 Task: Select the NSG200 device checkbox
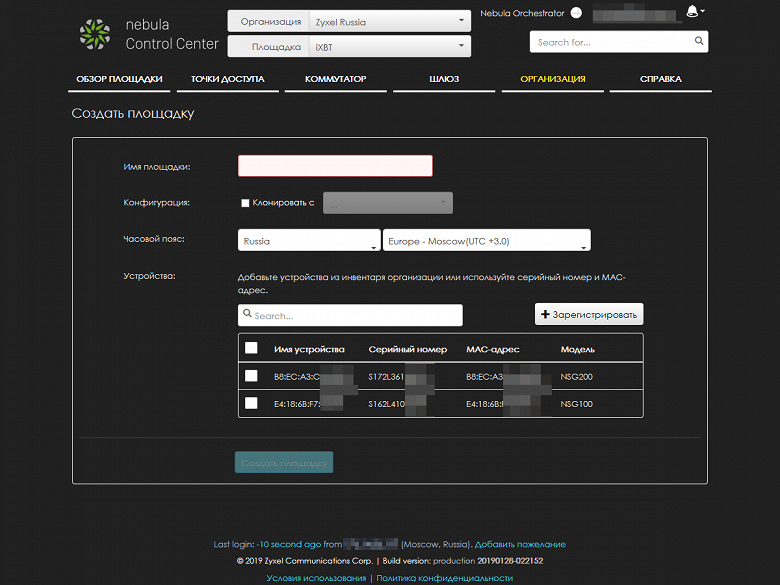click(251, 376)
